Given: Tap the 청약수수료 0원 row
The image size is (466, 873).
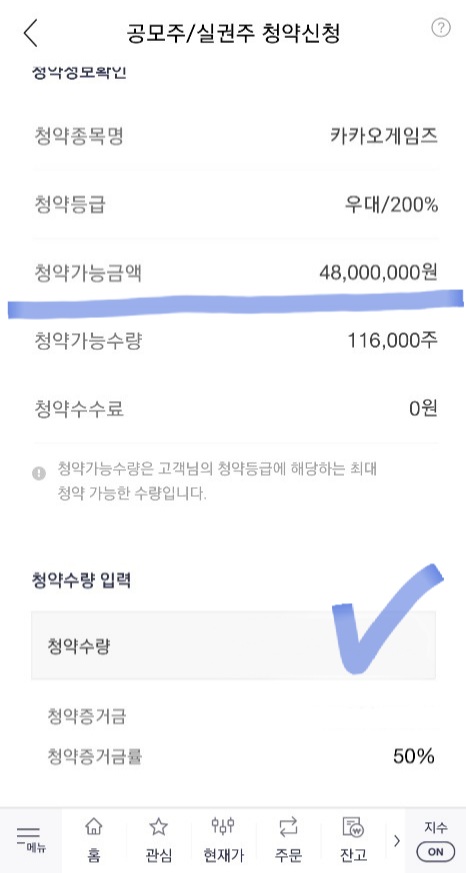Looking at the screenshot, I should click(235, 409).
